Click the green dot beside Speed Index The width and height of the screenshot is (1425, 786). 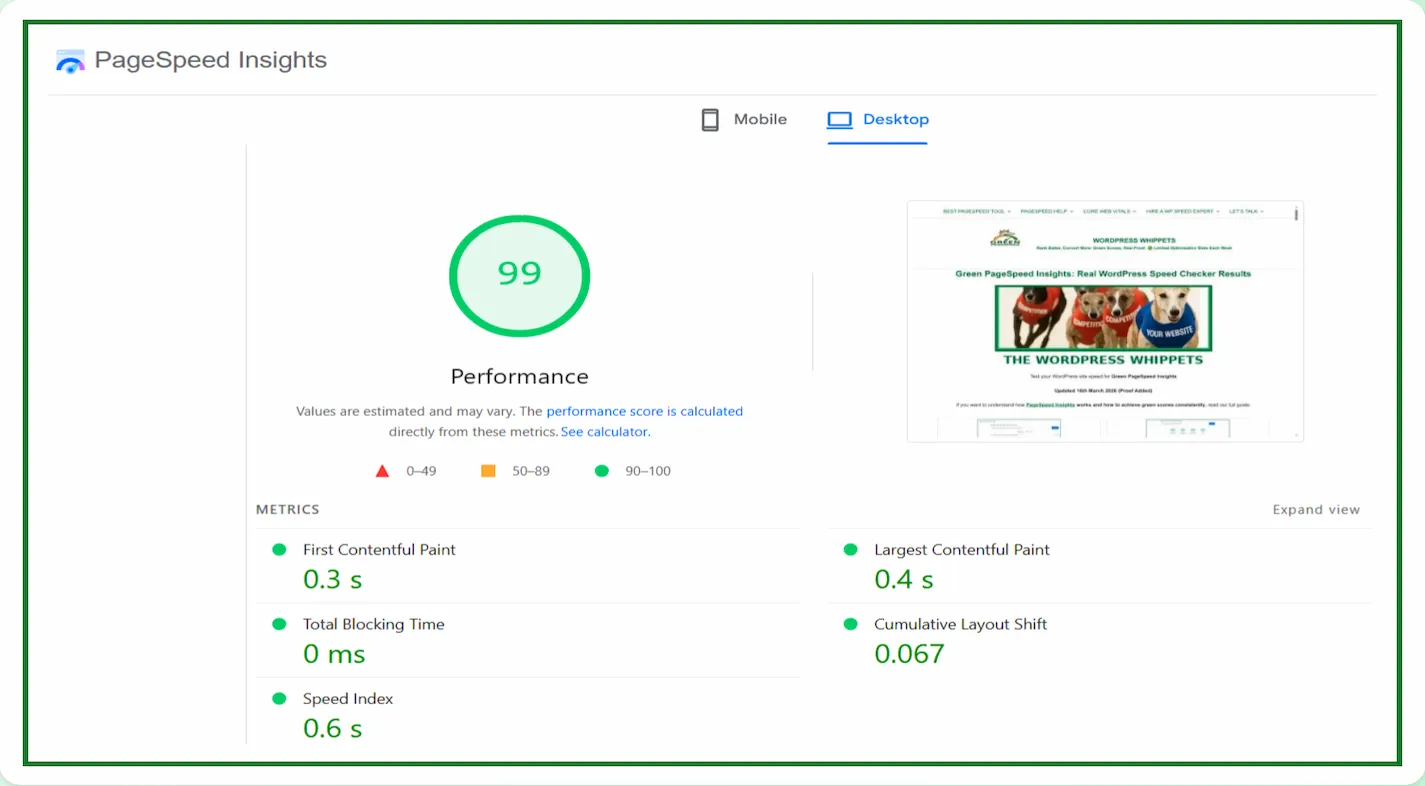(280, 699)
